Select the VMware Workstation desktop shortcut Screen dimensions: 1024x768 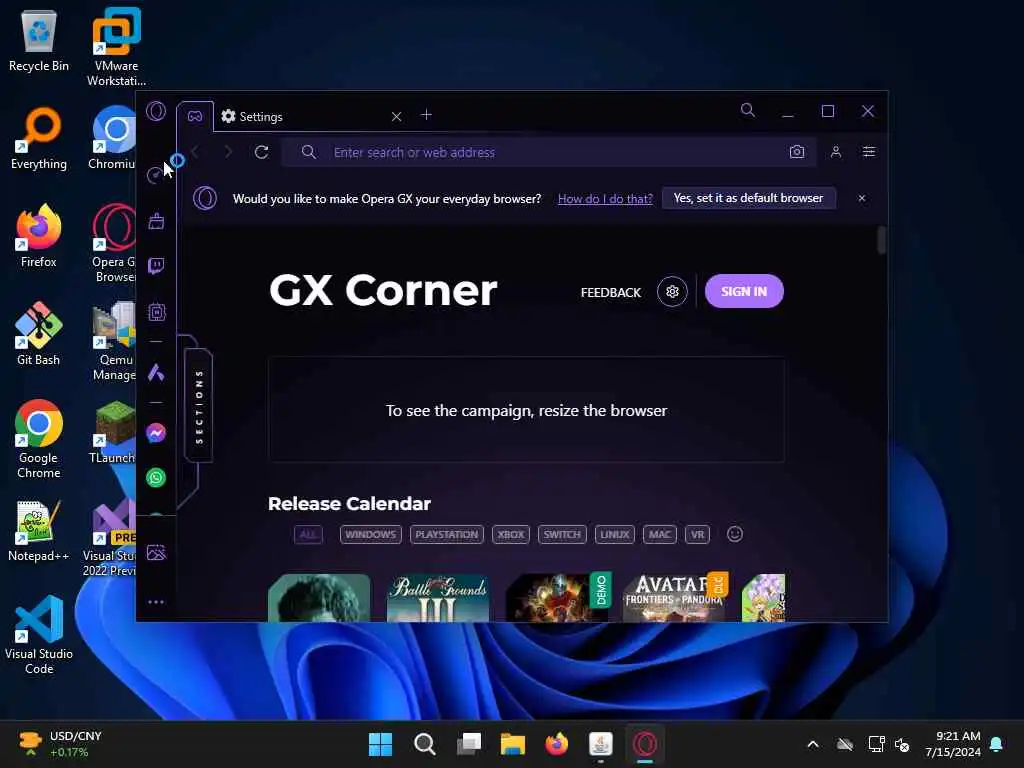click(x=116, y=47)
